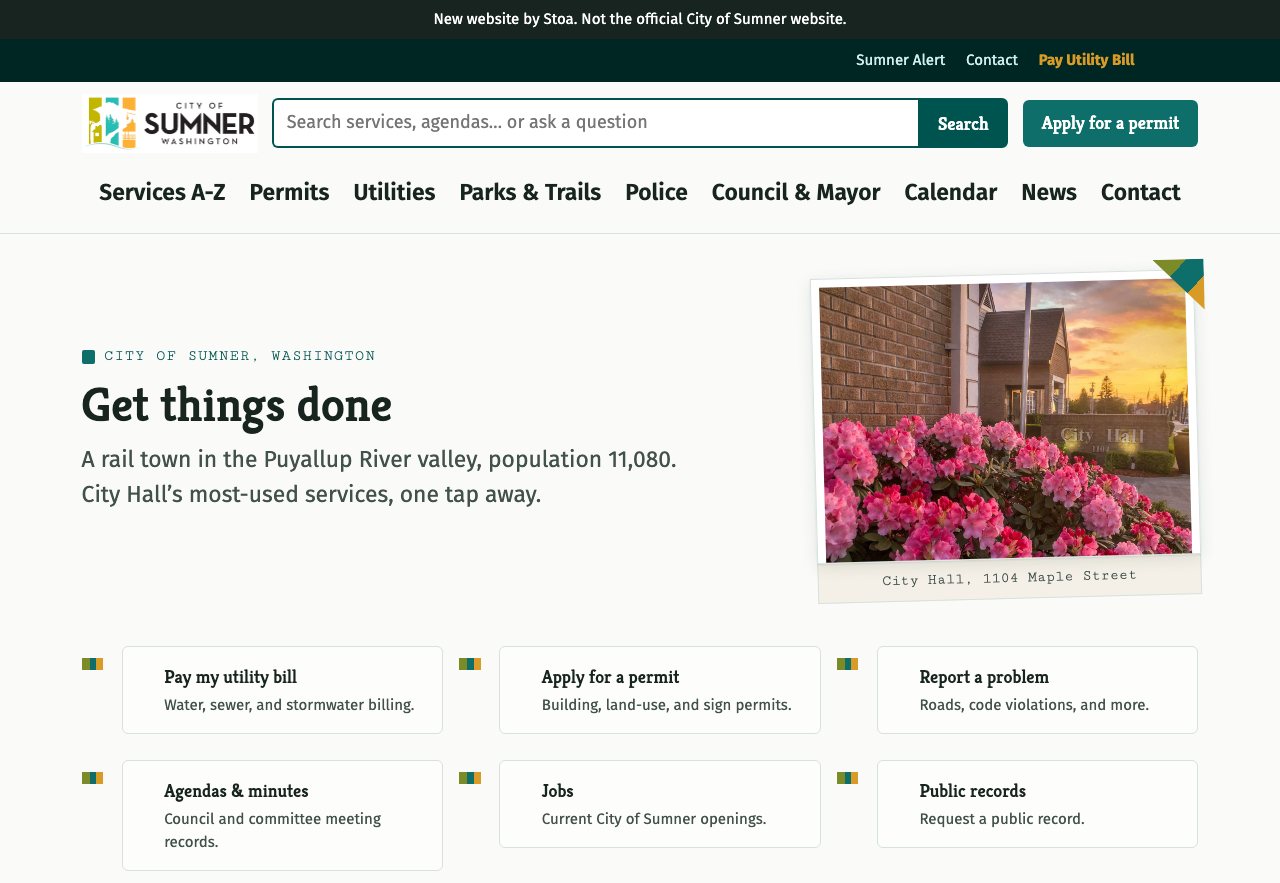Image resolution: width=1280 pixels, height=883 pixels.
Task: Click striped icon beside Report a problem
Action: [847, 664]
